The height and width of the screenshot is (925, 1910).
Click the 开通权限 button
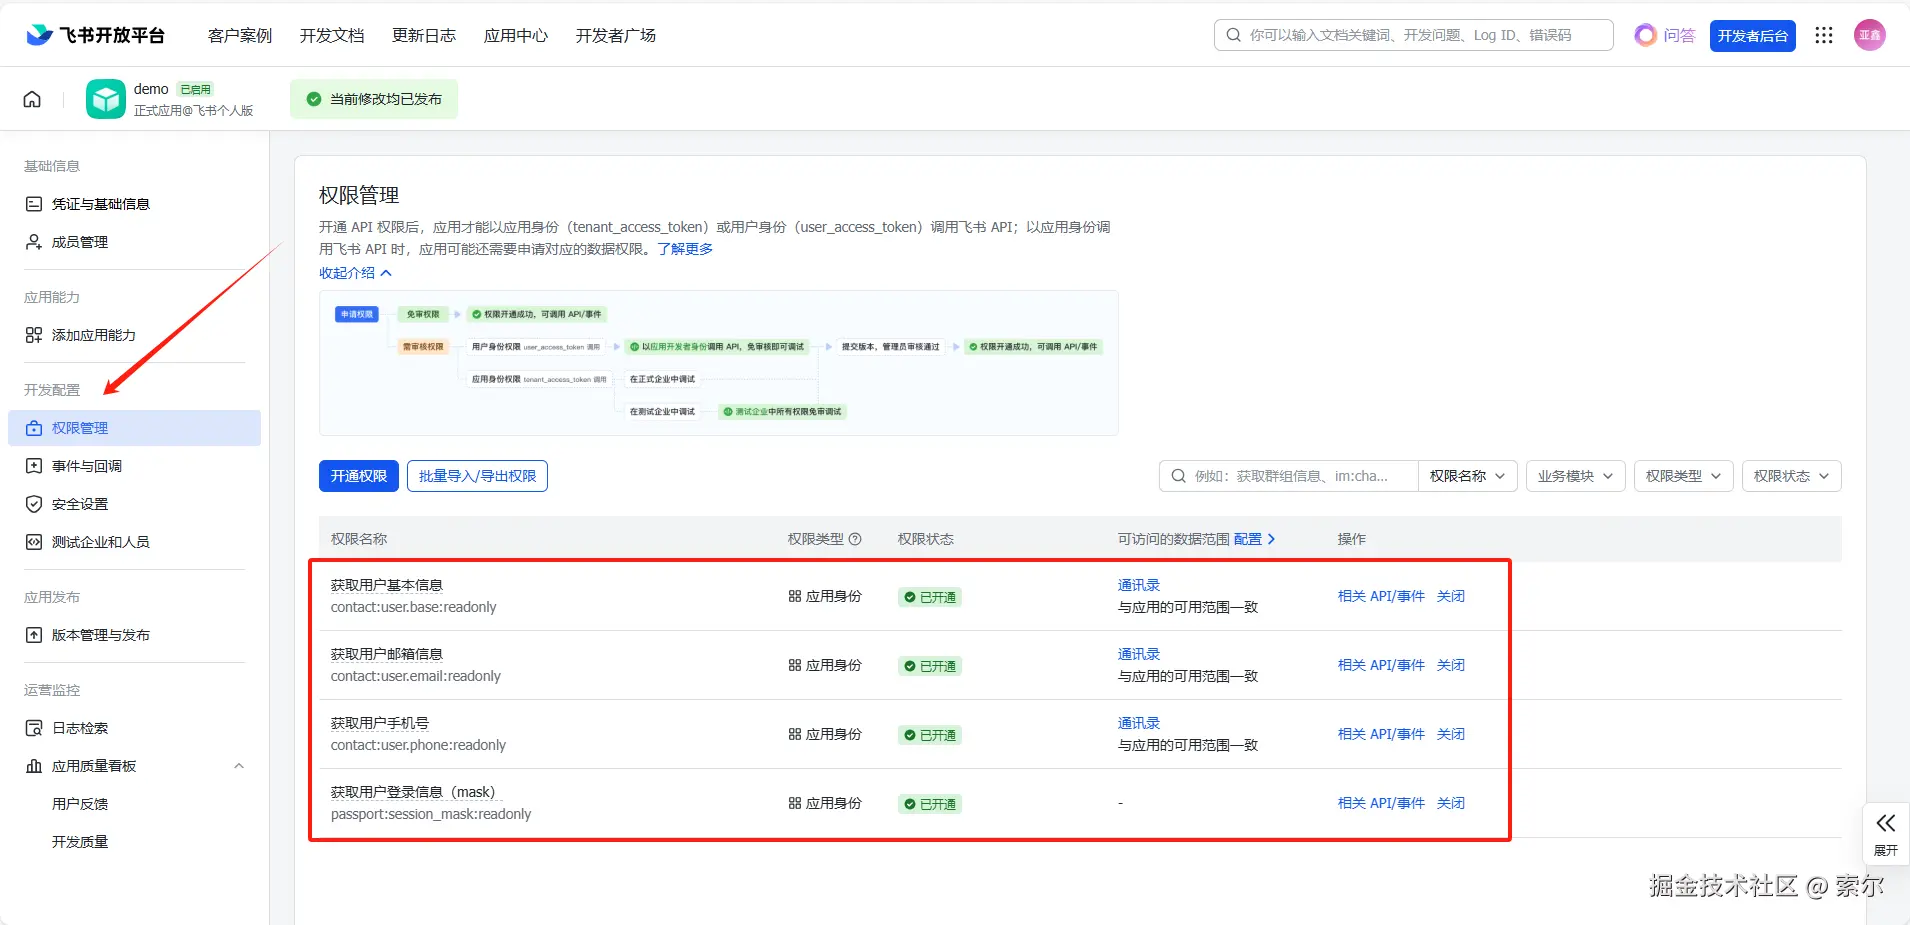point(359,476)
